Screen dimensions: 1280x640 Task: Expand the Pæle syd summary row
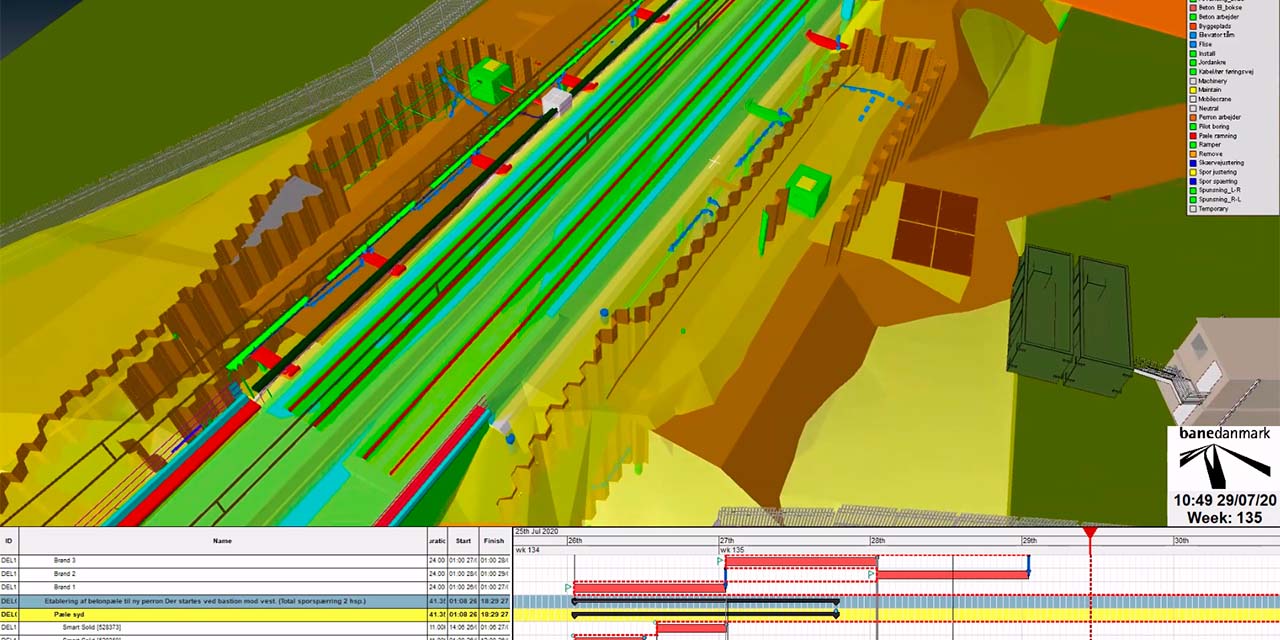click(x=70, y=614)
